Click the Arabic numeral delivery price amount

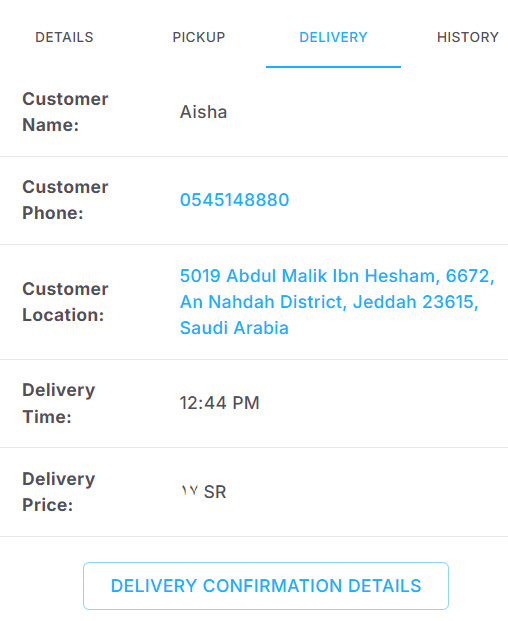point(190,491)
